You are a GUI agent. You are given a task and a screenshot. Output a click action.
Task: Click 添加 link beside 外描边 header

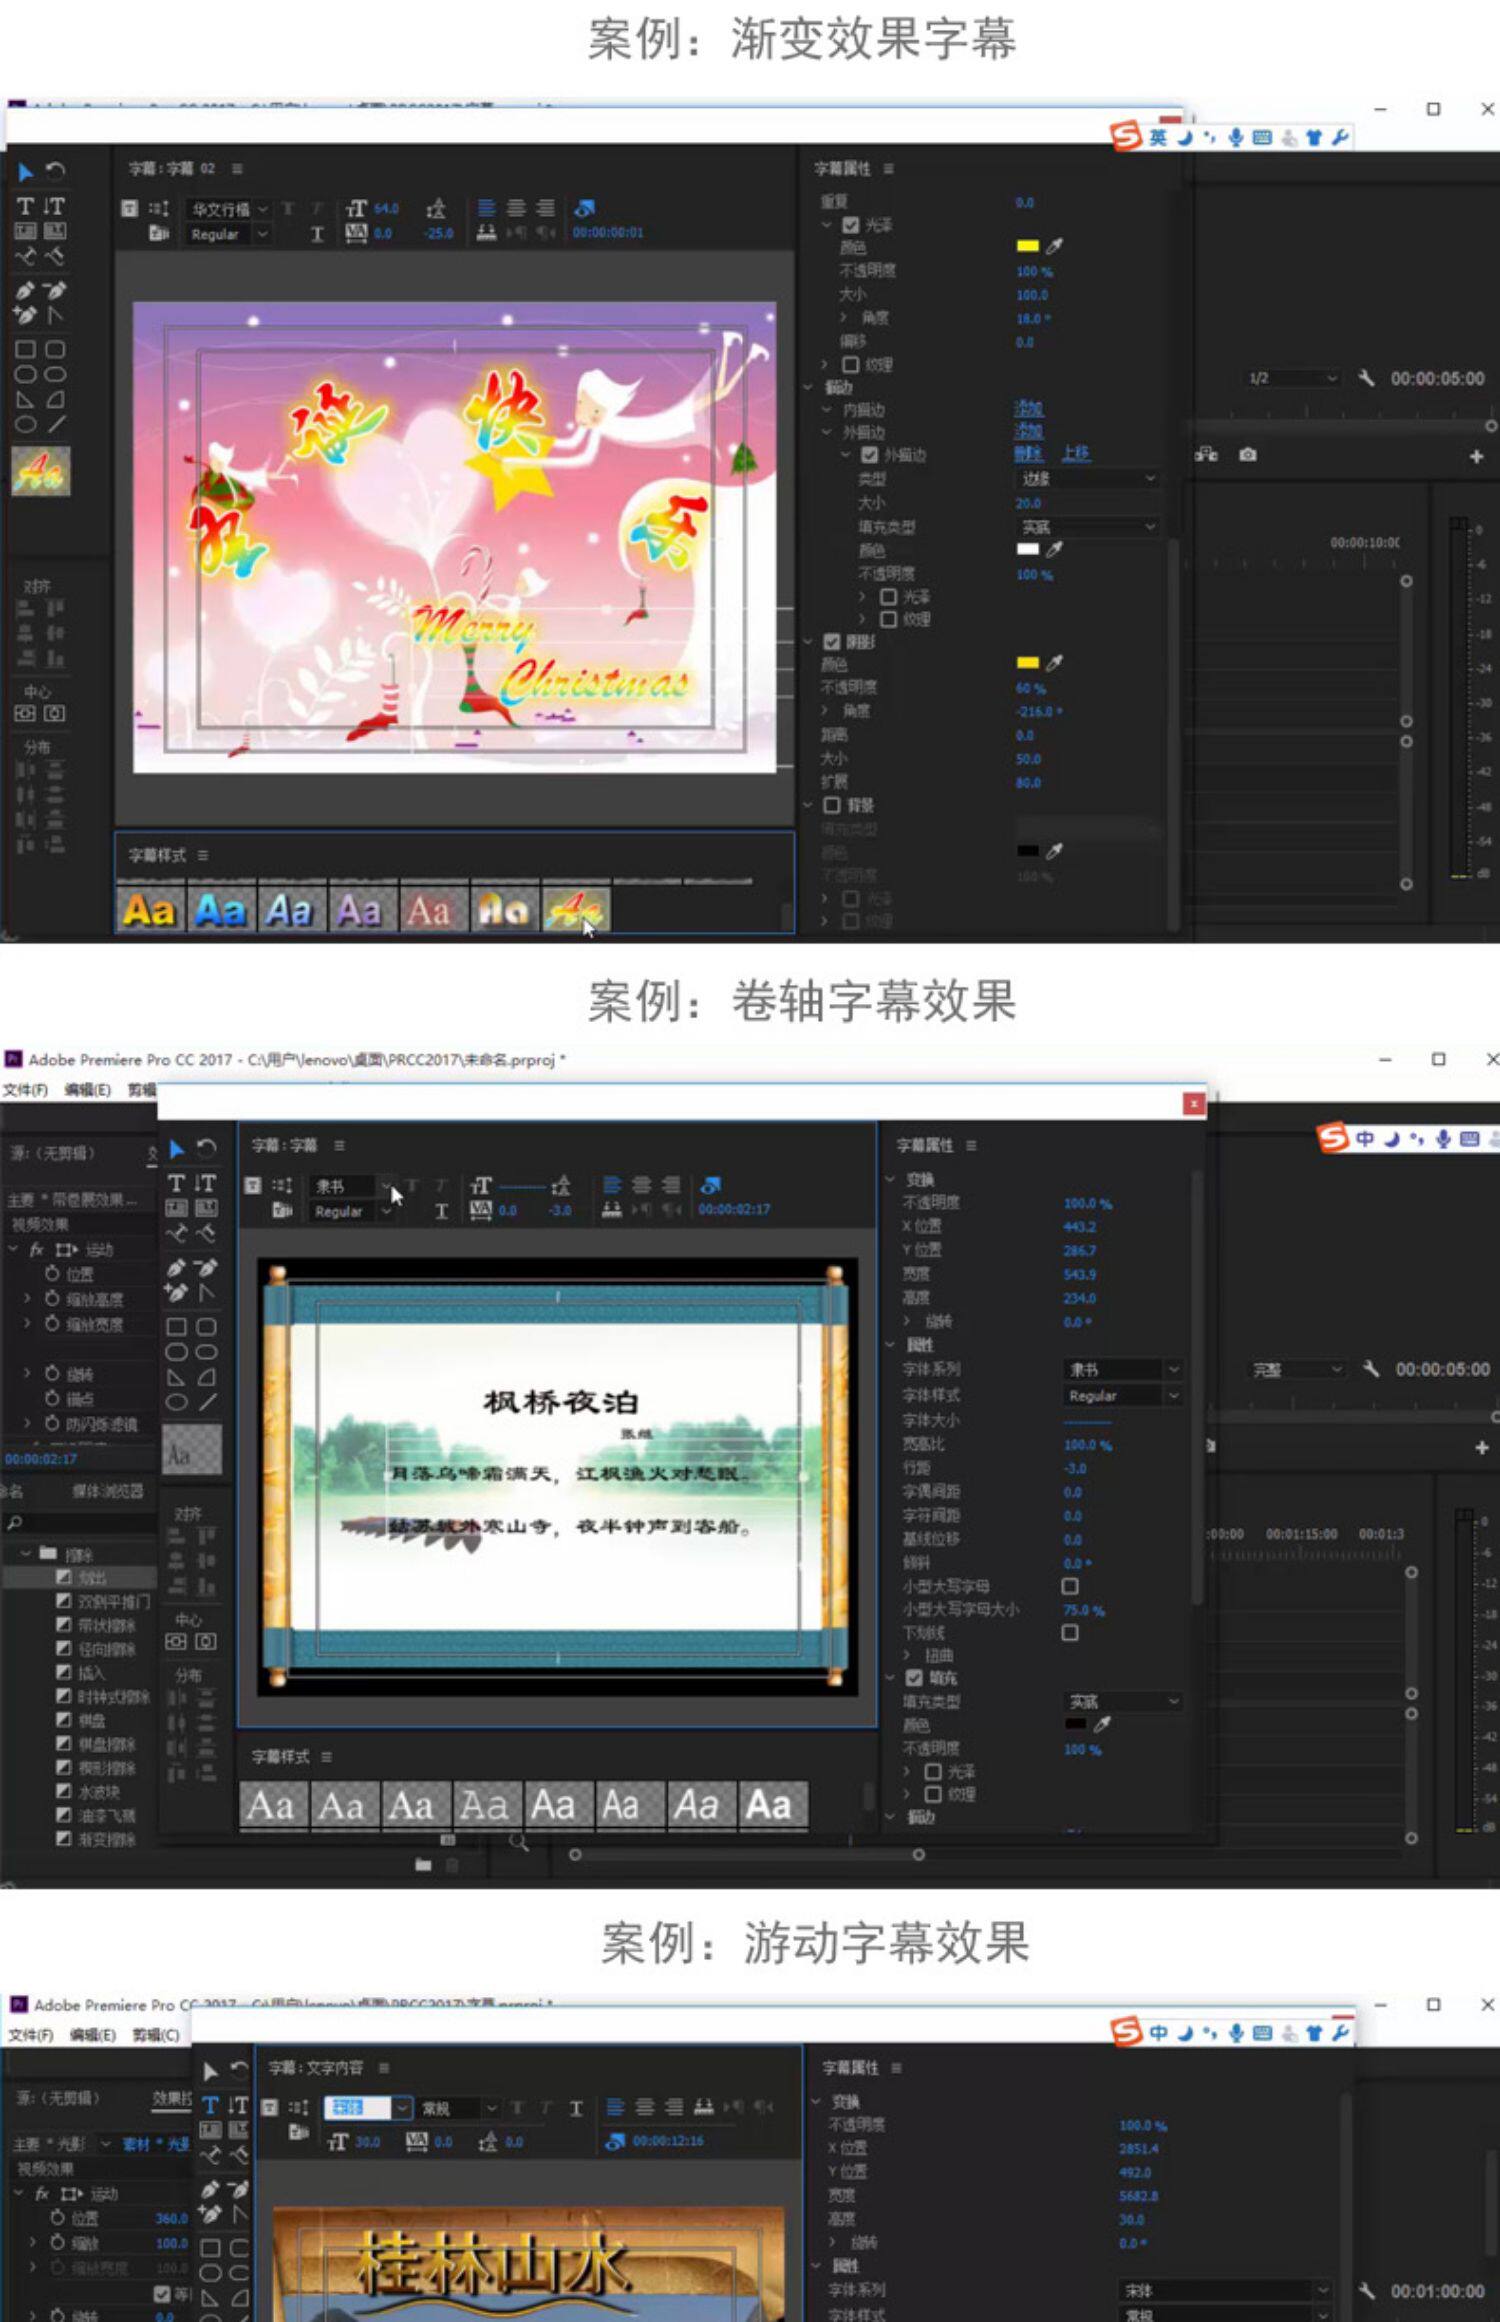point(1028,432)
